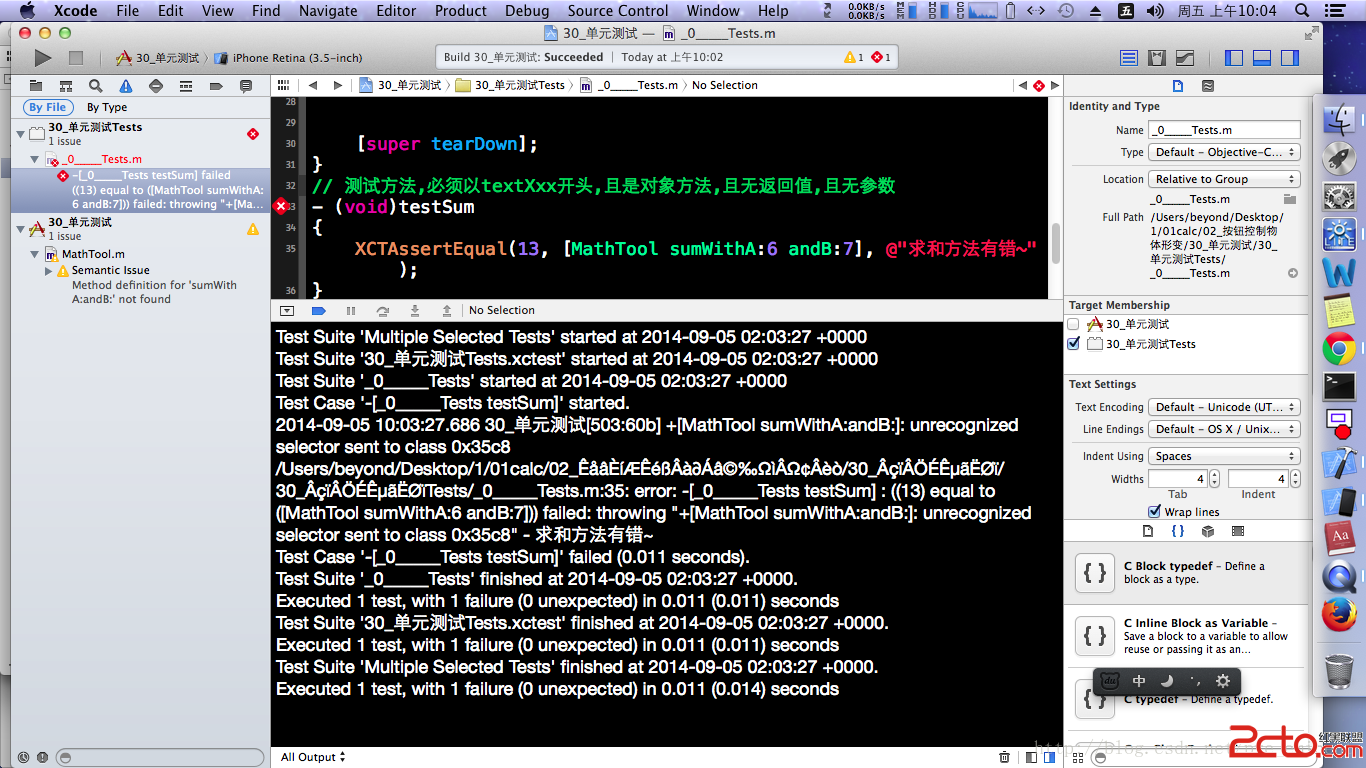The height and width of the screenshot is (768, 1366).
Task: Open the Product menu
Action: [461, 11]
